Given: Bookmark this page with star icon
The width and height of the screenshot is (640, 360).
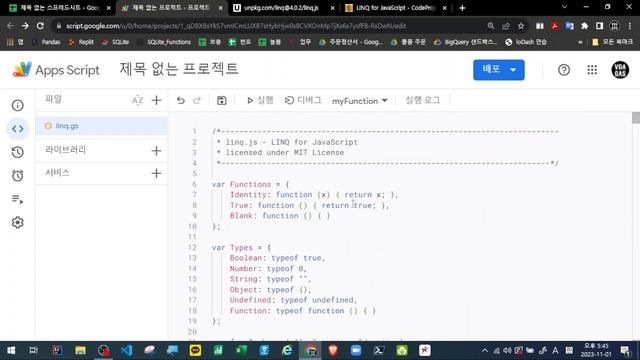Looking at the screenshot, I should click(521, 26).
